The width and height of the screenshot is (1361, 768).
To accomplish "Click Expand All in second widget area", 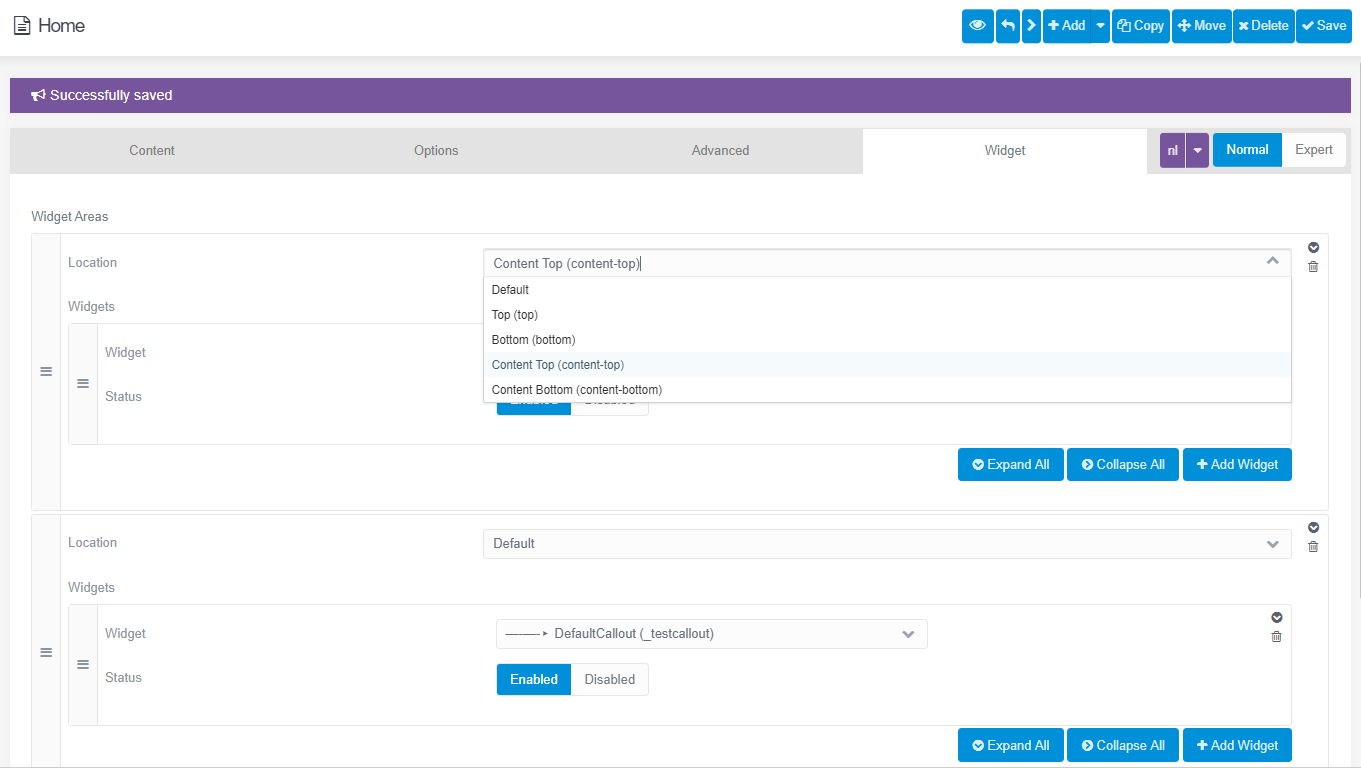I will 1010,746.
